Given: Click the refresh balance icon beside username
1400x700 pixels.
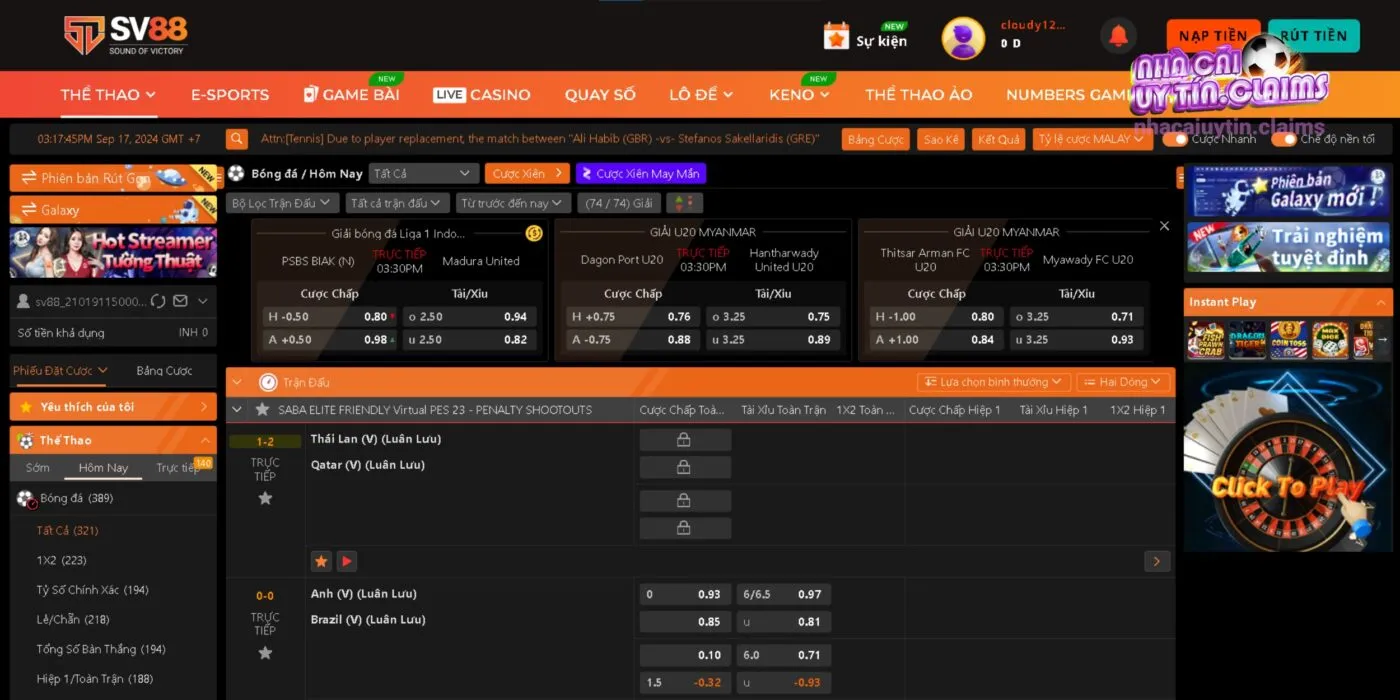Looking at the screenshot, I should [x=157, y=301].
